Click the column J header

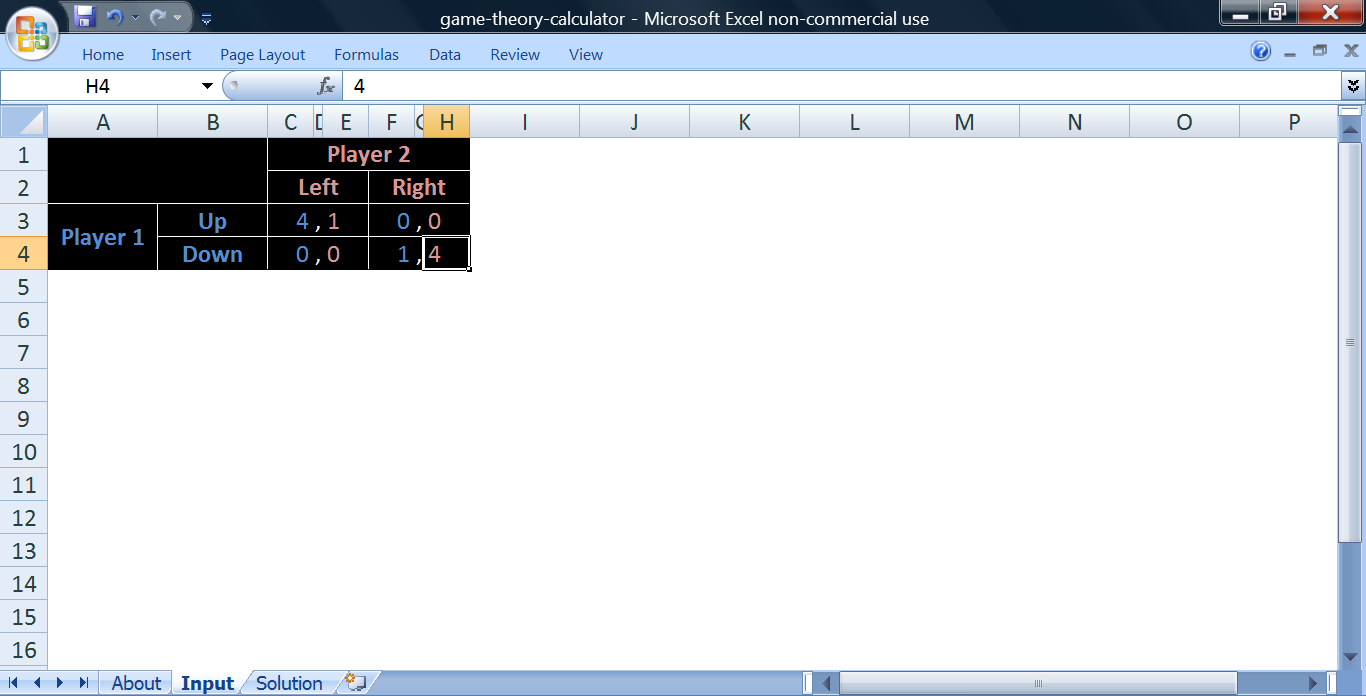tap(634, 122)
